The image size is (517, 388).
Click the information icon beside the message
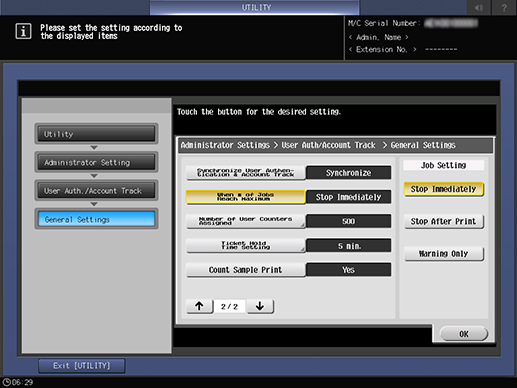point(23,32)
